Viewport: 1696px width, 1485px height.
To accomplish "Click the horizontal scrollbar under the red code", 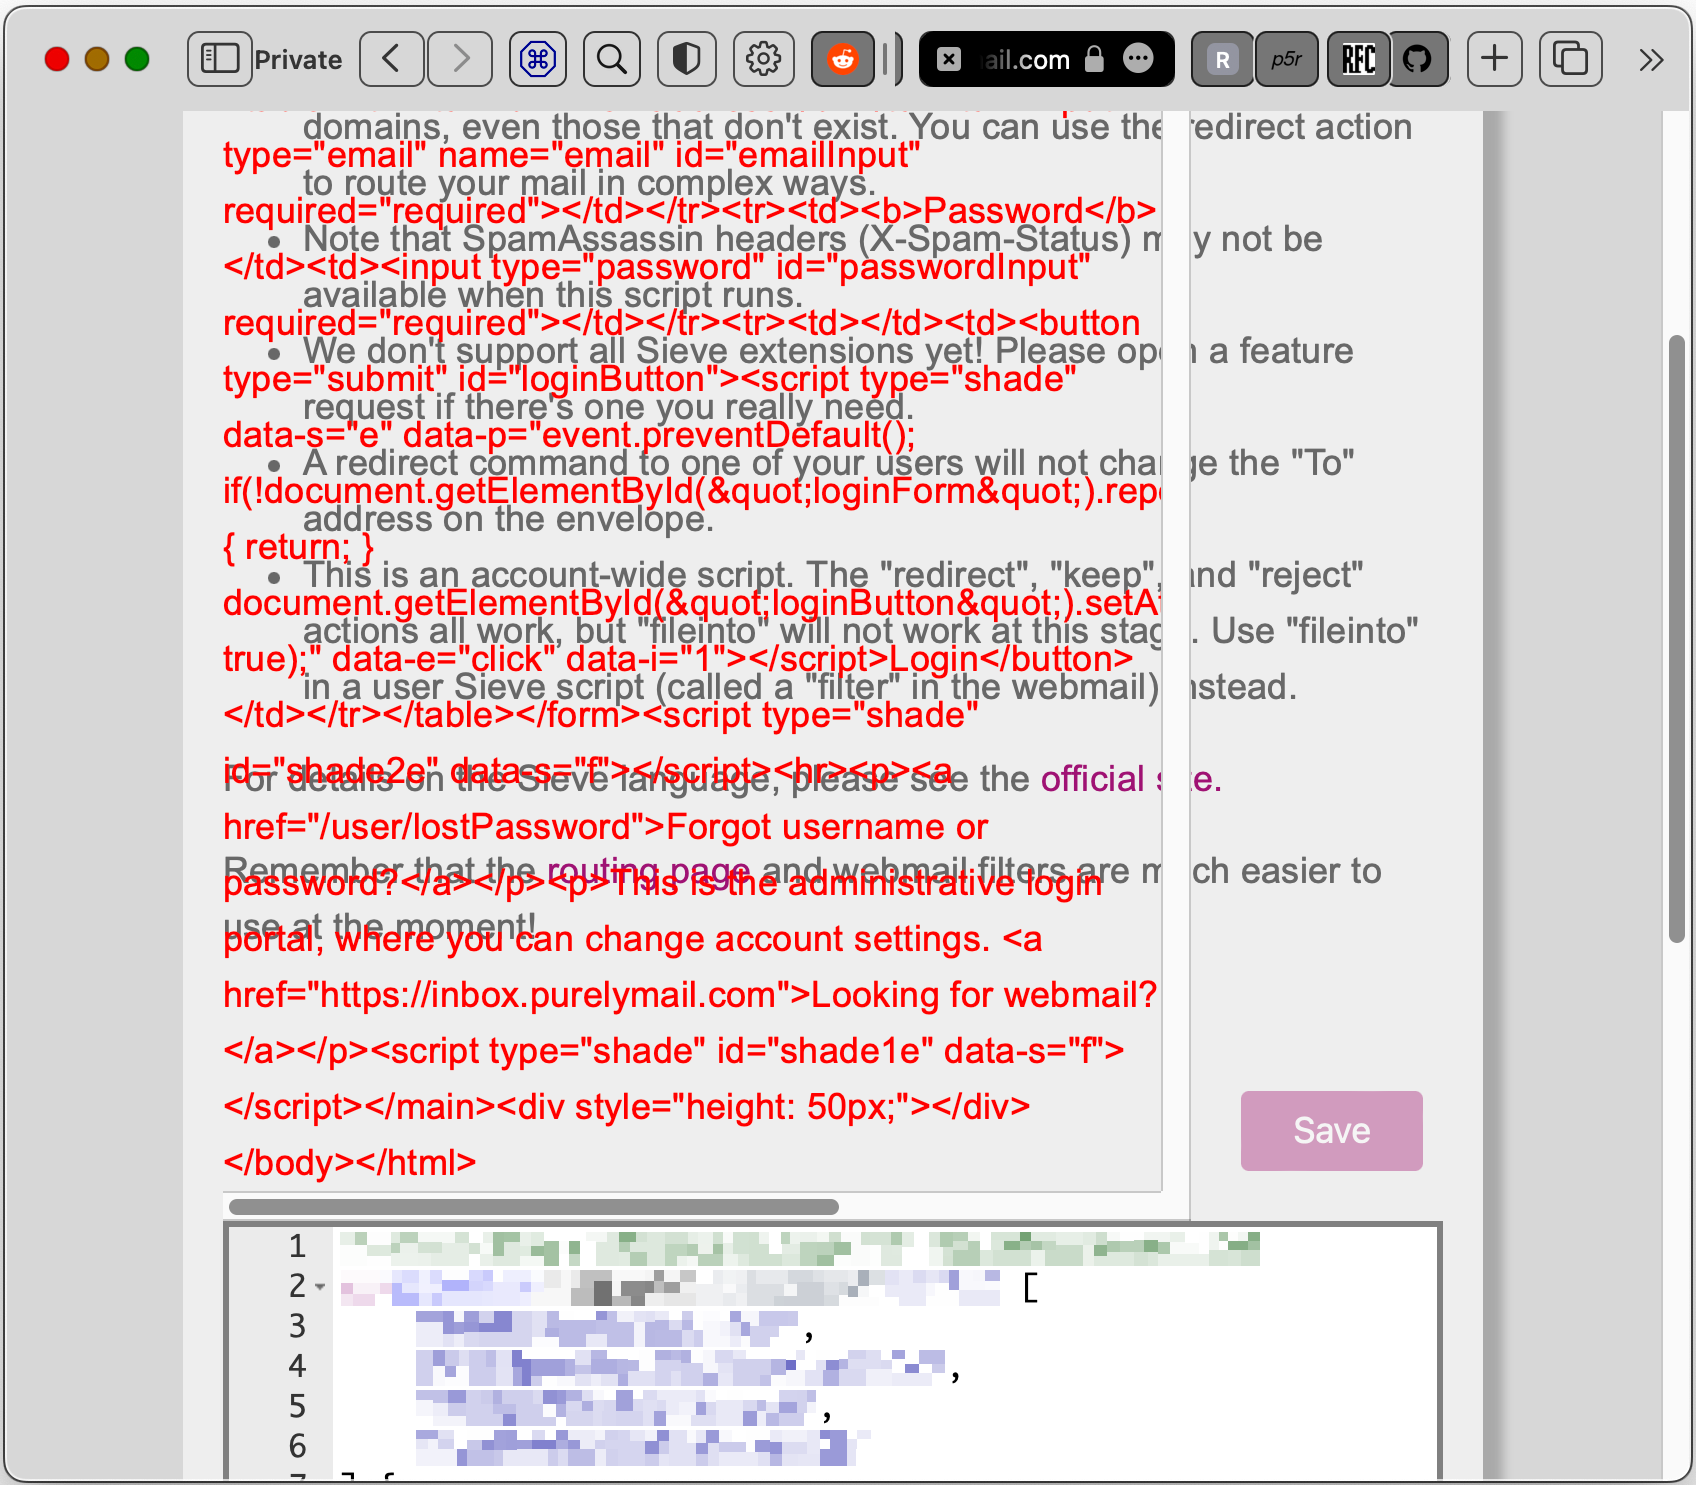I will [534, 1207].
